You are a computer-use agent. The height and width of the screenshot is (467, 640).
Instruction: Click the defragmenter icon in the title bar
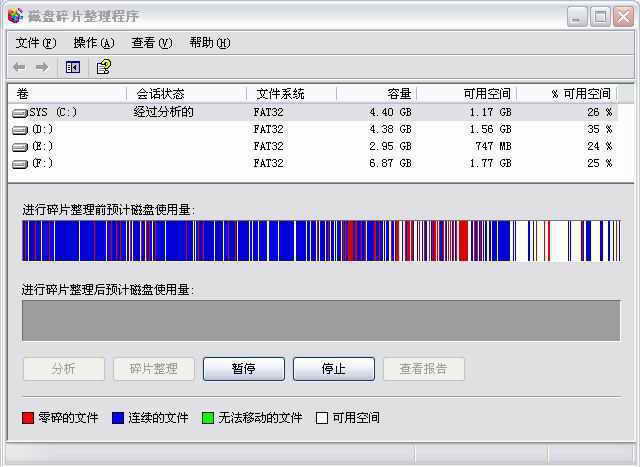point(15,16)
